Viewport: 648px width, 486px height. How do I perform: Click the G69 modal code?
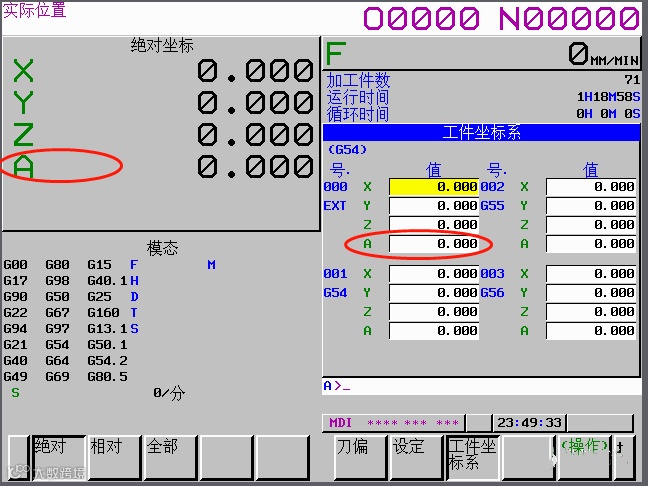pyautogui.click(x=57, y=377)
